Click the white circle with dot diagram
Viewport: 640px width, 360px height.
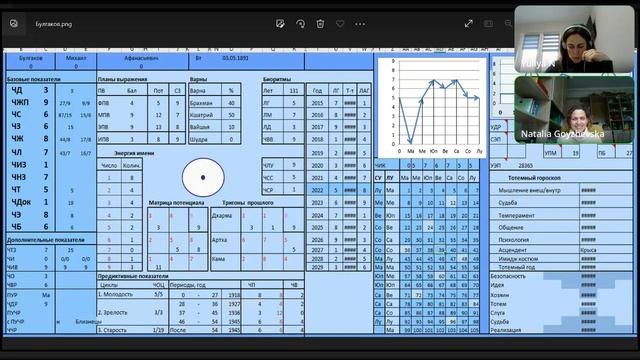pos(203,178)
